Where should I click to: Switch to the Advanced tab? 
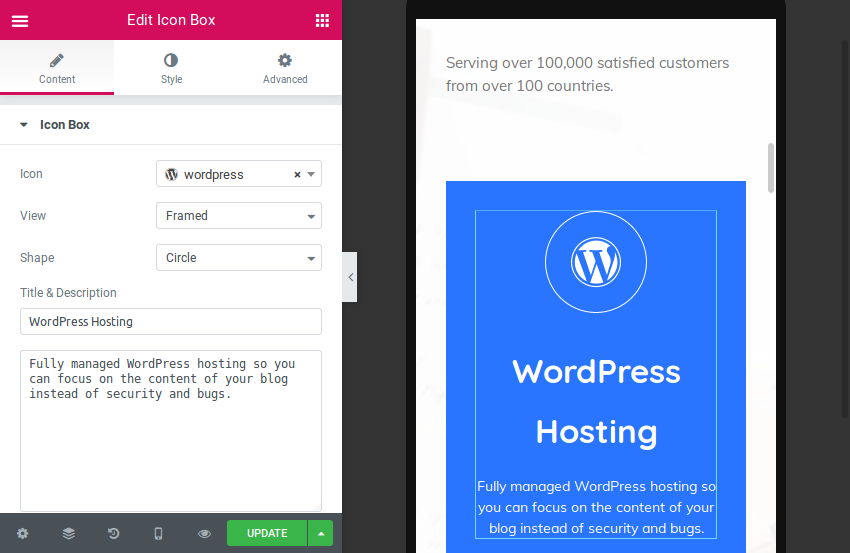285,68
